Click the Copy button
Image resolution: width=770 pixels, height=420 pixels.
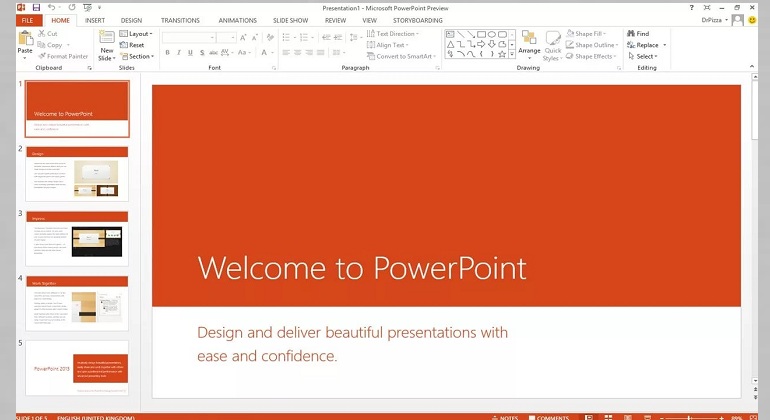50,45
